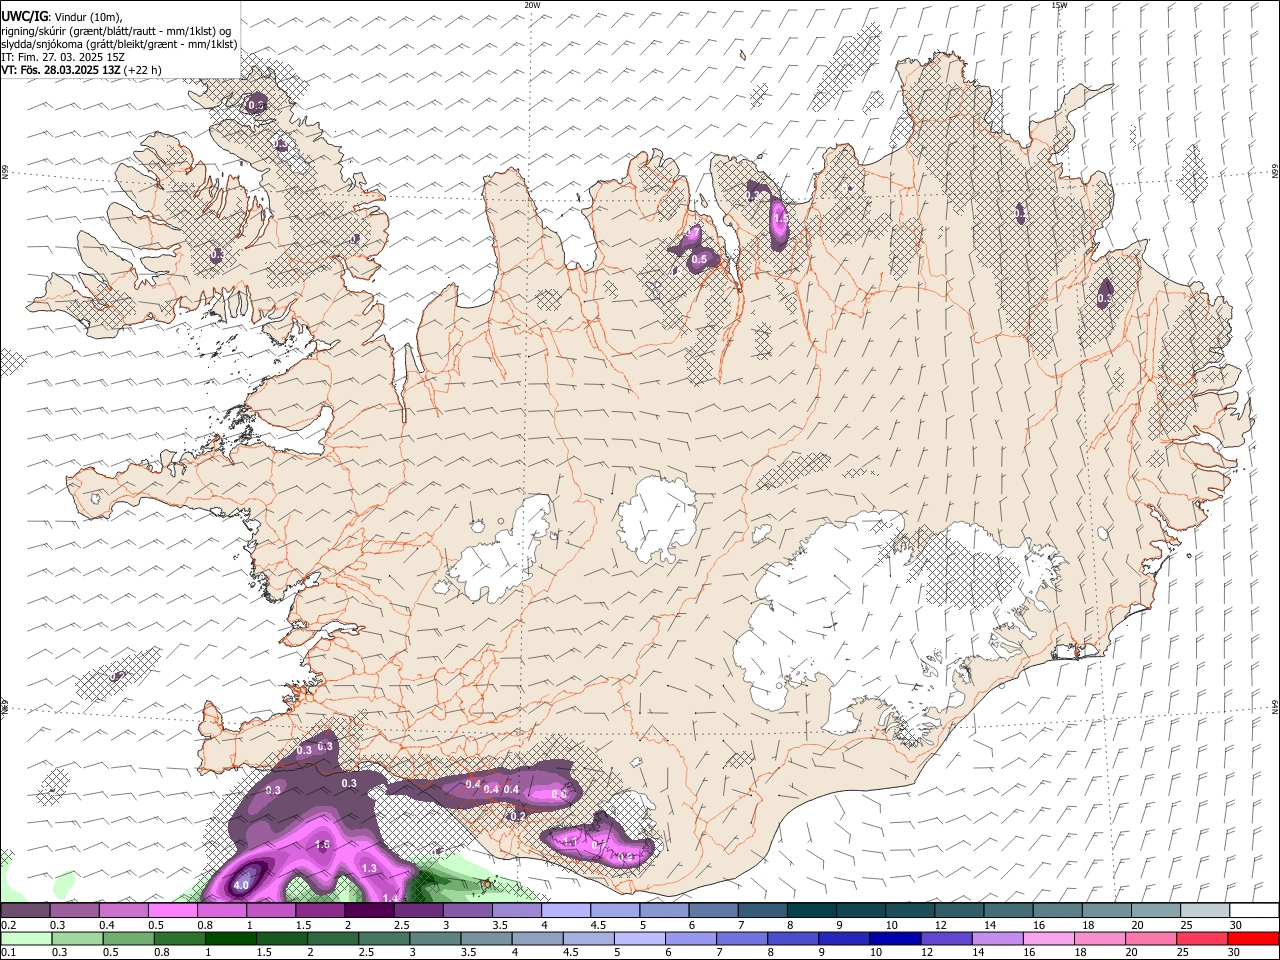Viewport: 1280px width, 960px height.
Task: Click the bottom legend swatch between 10 and 12
Action: coord(895,939)
